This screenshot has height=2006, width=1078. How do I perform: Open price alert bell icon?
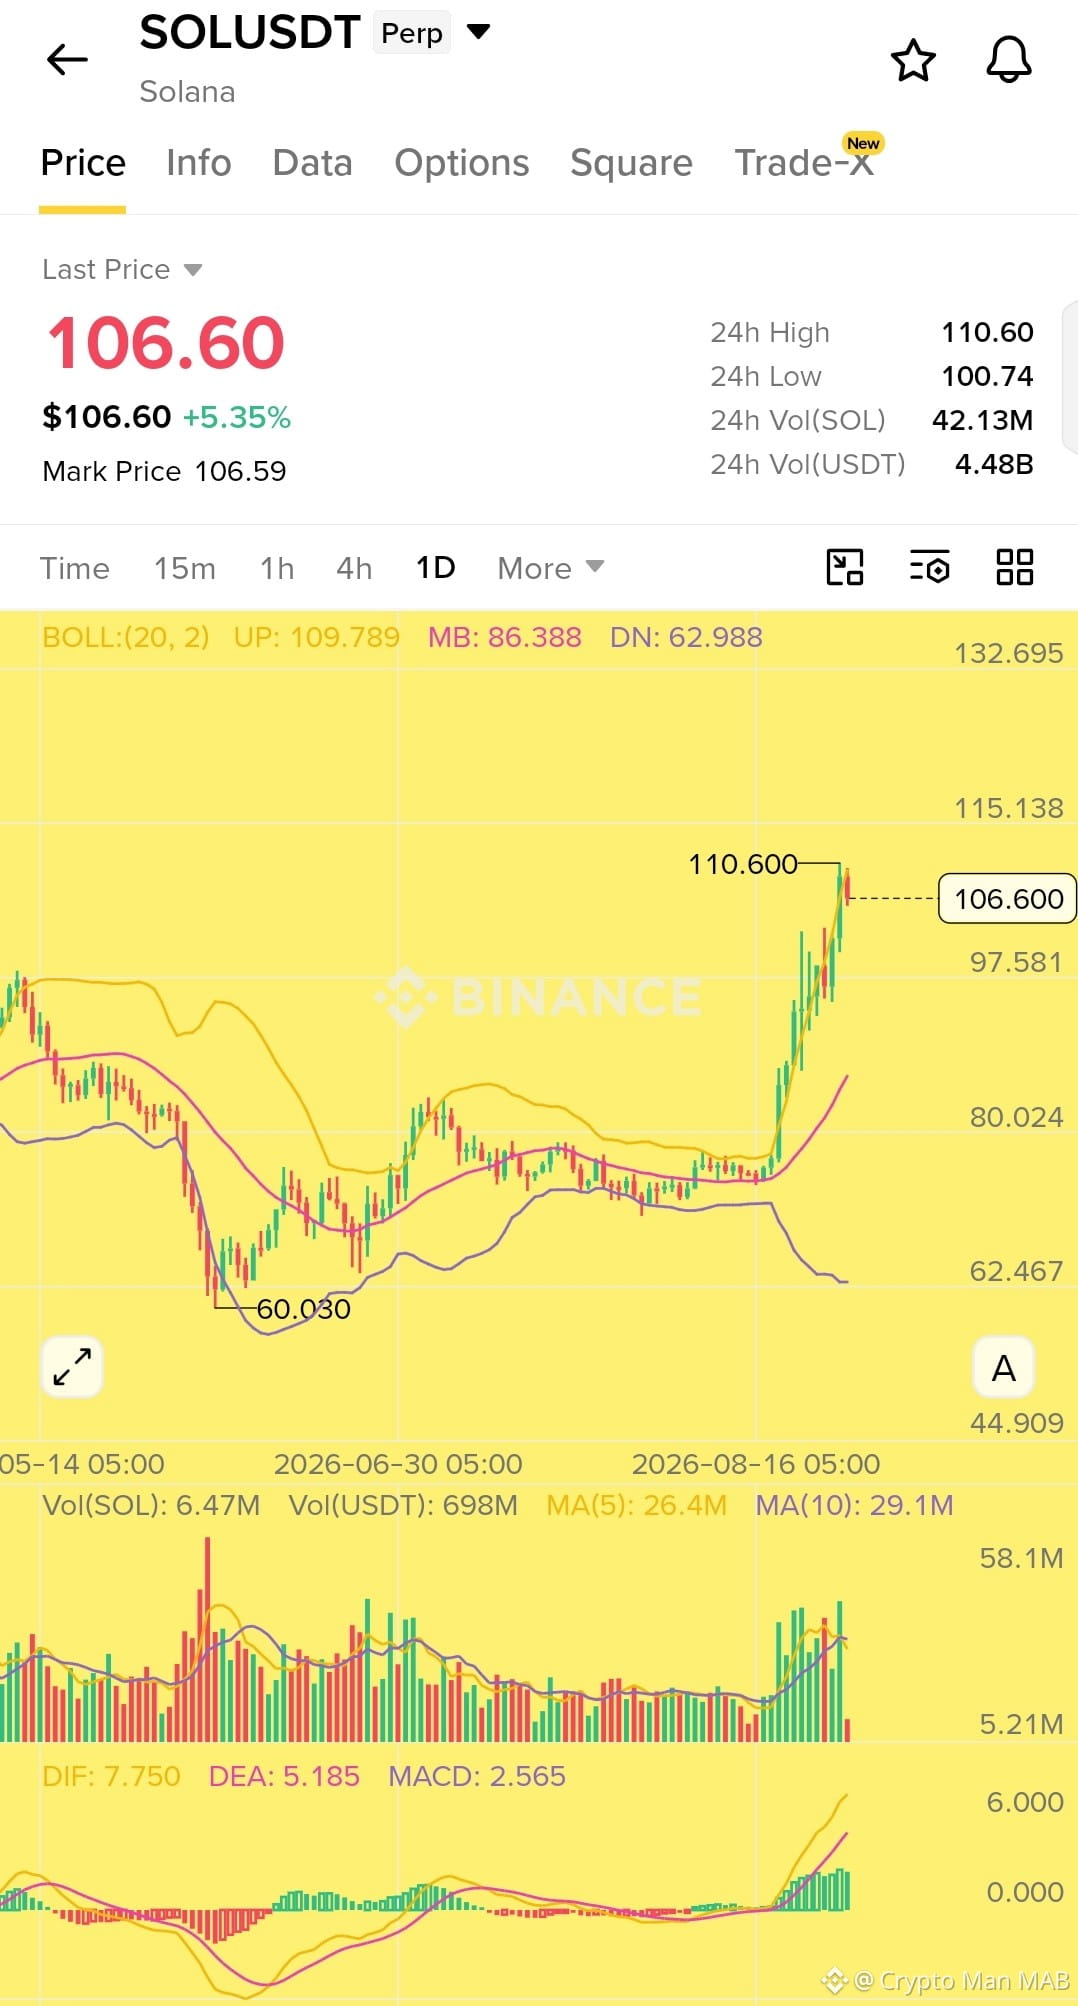coord(1009,60)
